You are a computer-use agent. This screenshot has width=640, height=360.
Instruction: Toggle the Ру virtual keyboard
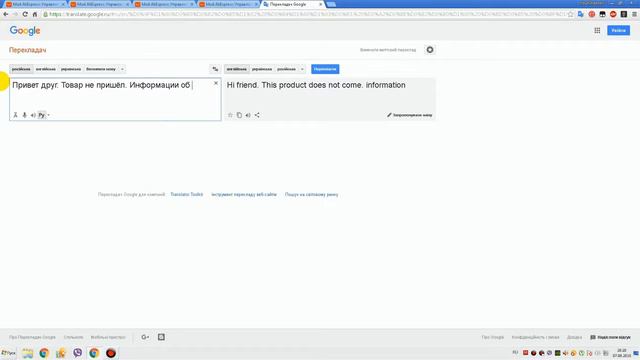(x=41, y=115)
